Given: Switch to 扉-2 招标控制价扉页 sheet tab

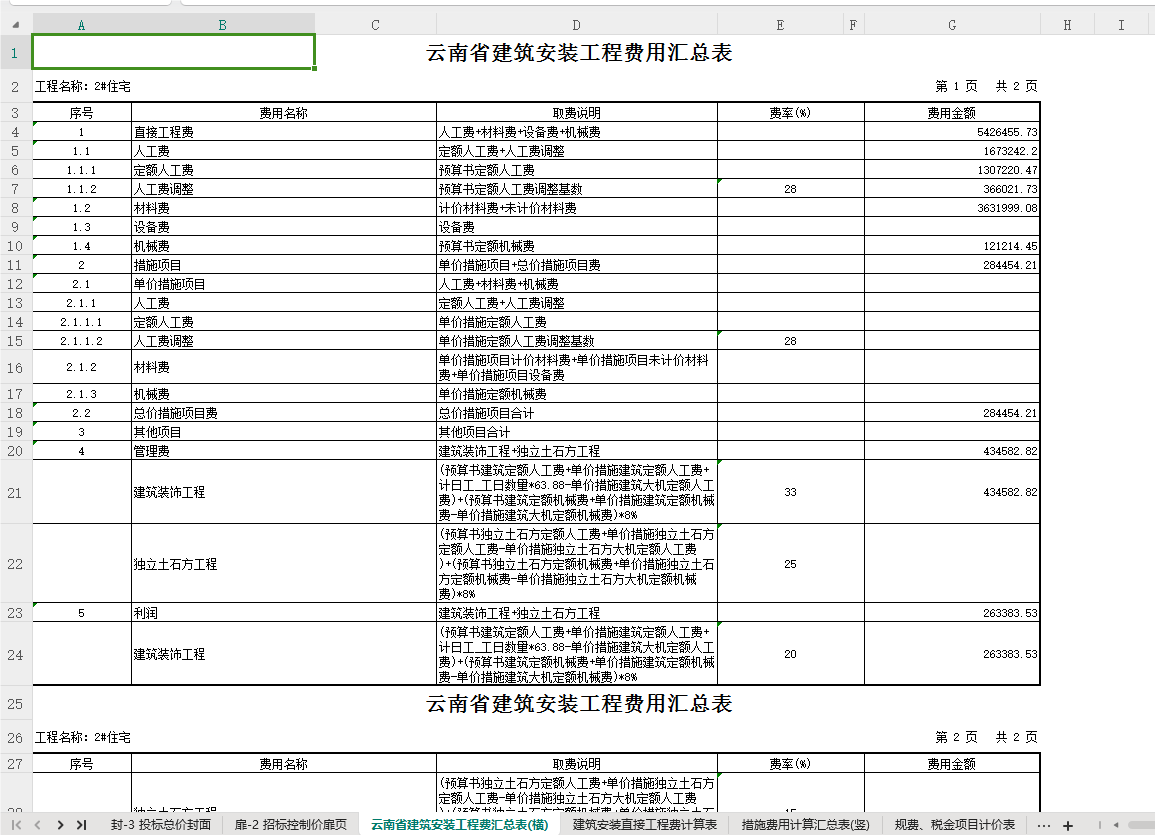Looking at the screenshot, I should (x=290, y=825).
